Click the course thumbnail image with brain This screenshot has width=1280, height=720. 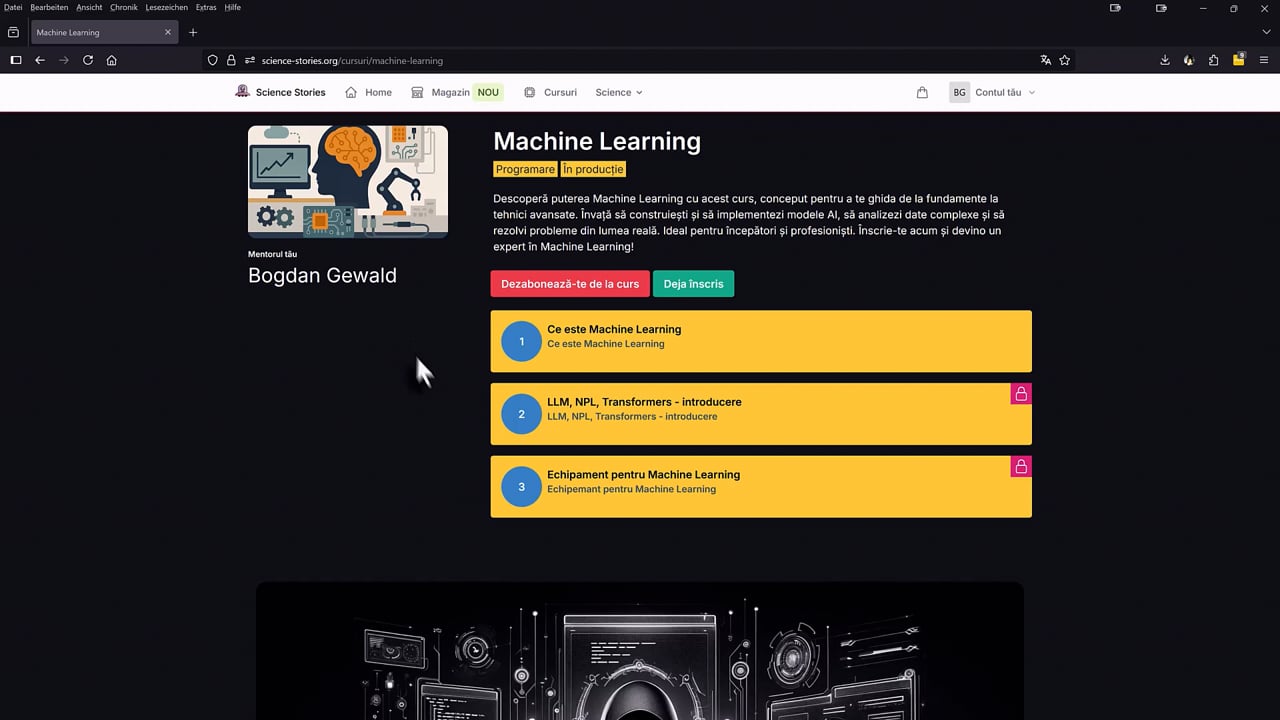[x=348, y=182]
